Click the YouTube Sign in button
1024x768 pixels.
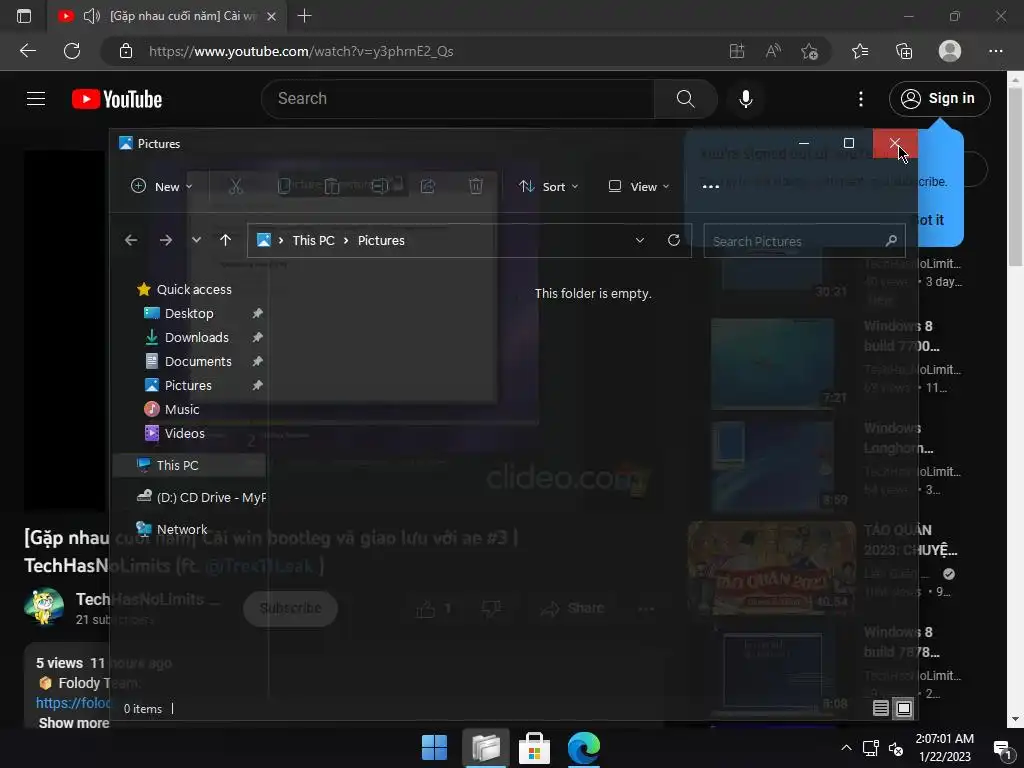coord(940,99)
